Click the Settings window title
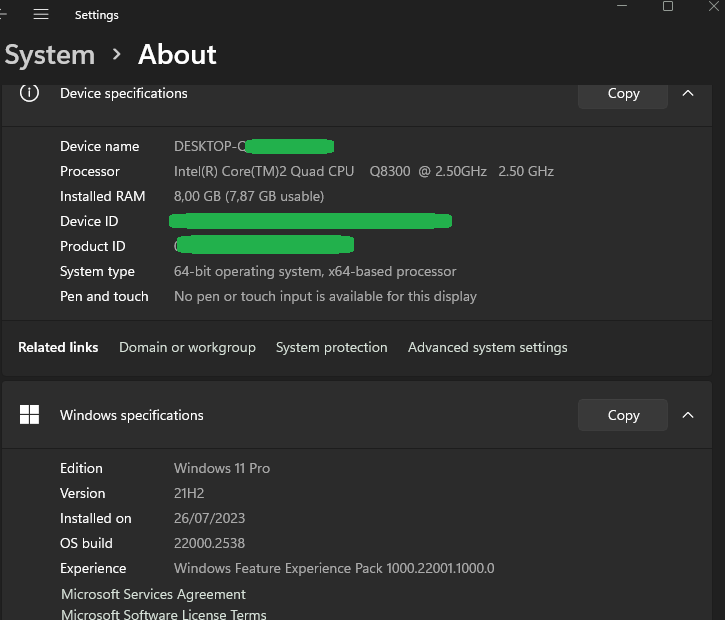 (97, 15)
